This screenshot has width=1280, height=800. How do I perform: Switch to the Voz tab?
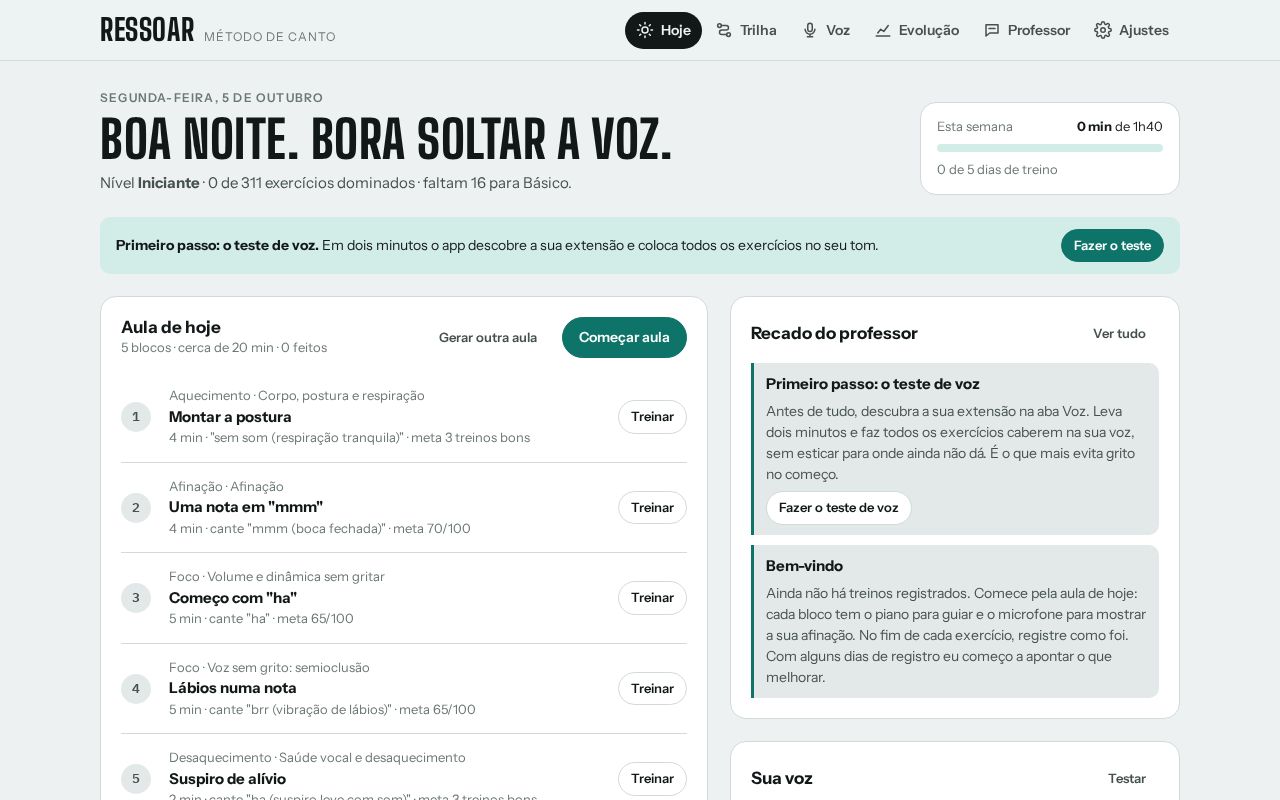pos(826,30)
